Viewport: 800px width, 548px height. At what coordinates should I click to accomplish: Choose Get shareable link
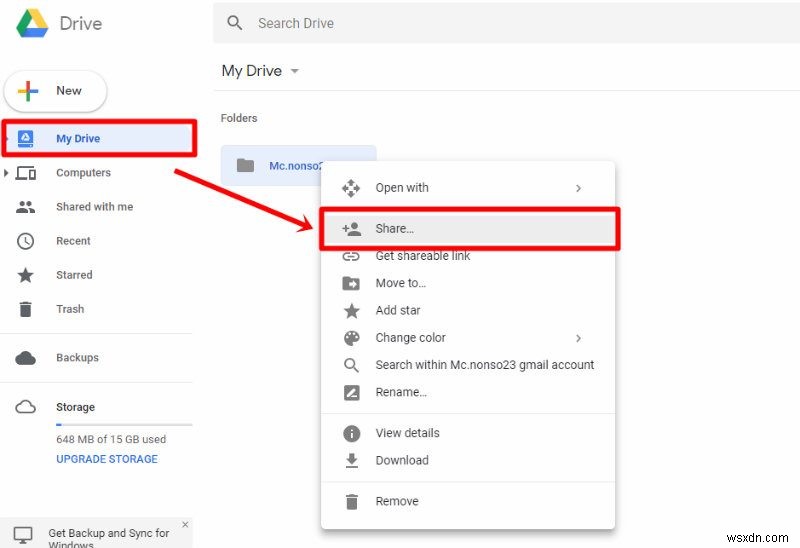tap(468, 256)
